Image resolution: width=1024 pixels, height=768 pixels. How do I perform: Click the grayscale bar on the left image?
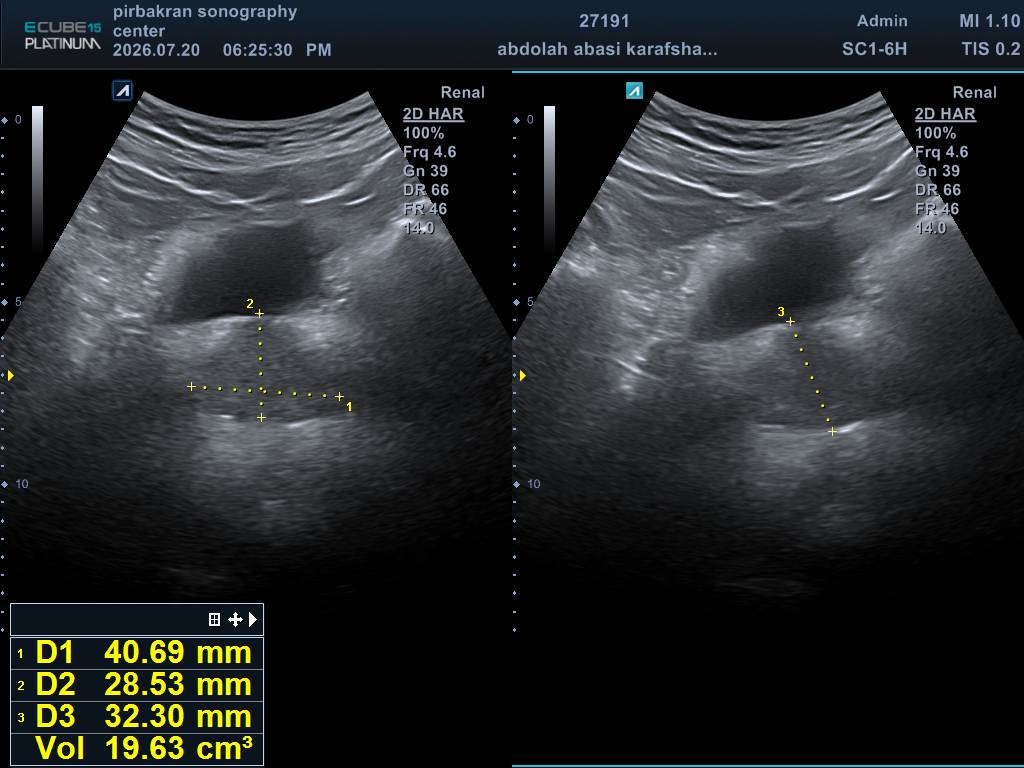[x=37, y=178]
